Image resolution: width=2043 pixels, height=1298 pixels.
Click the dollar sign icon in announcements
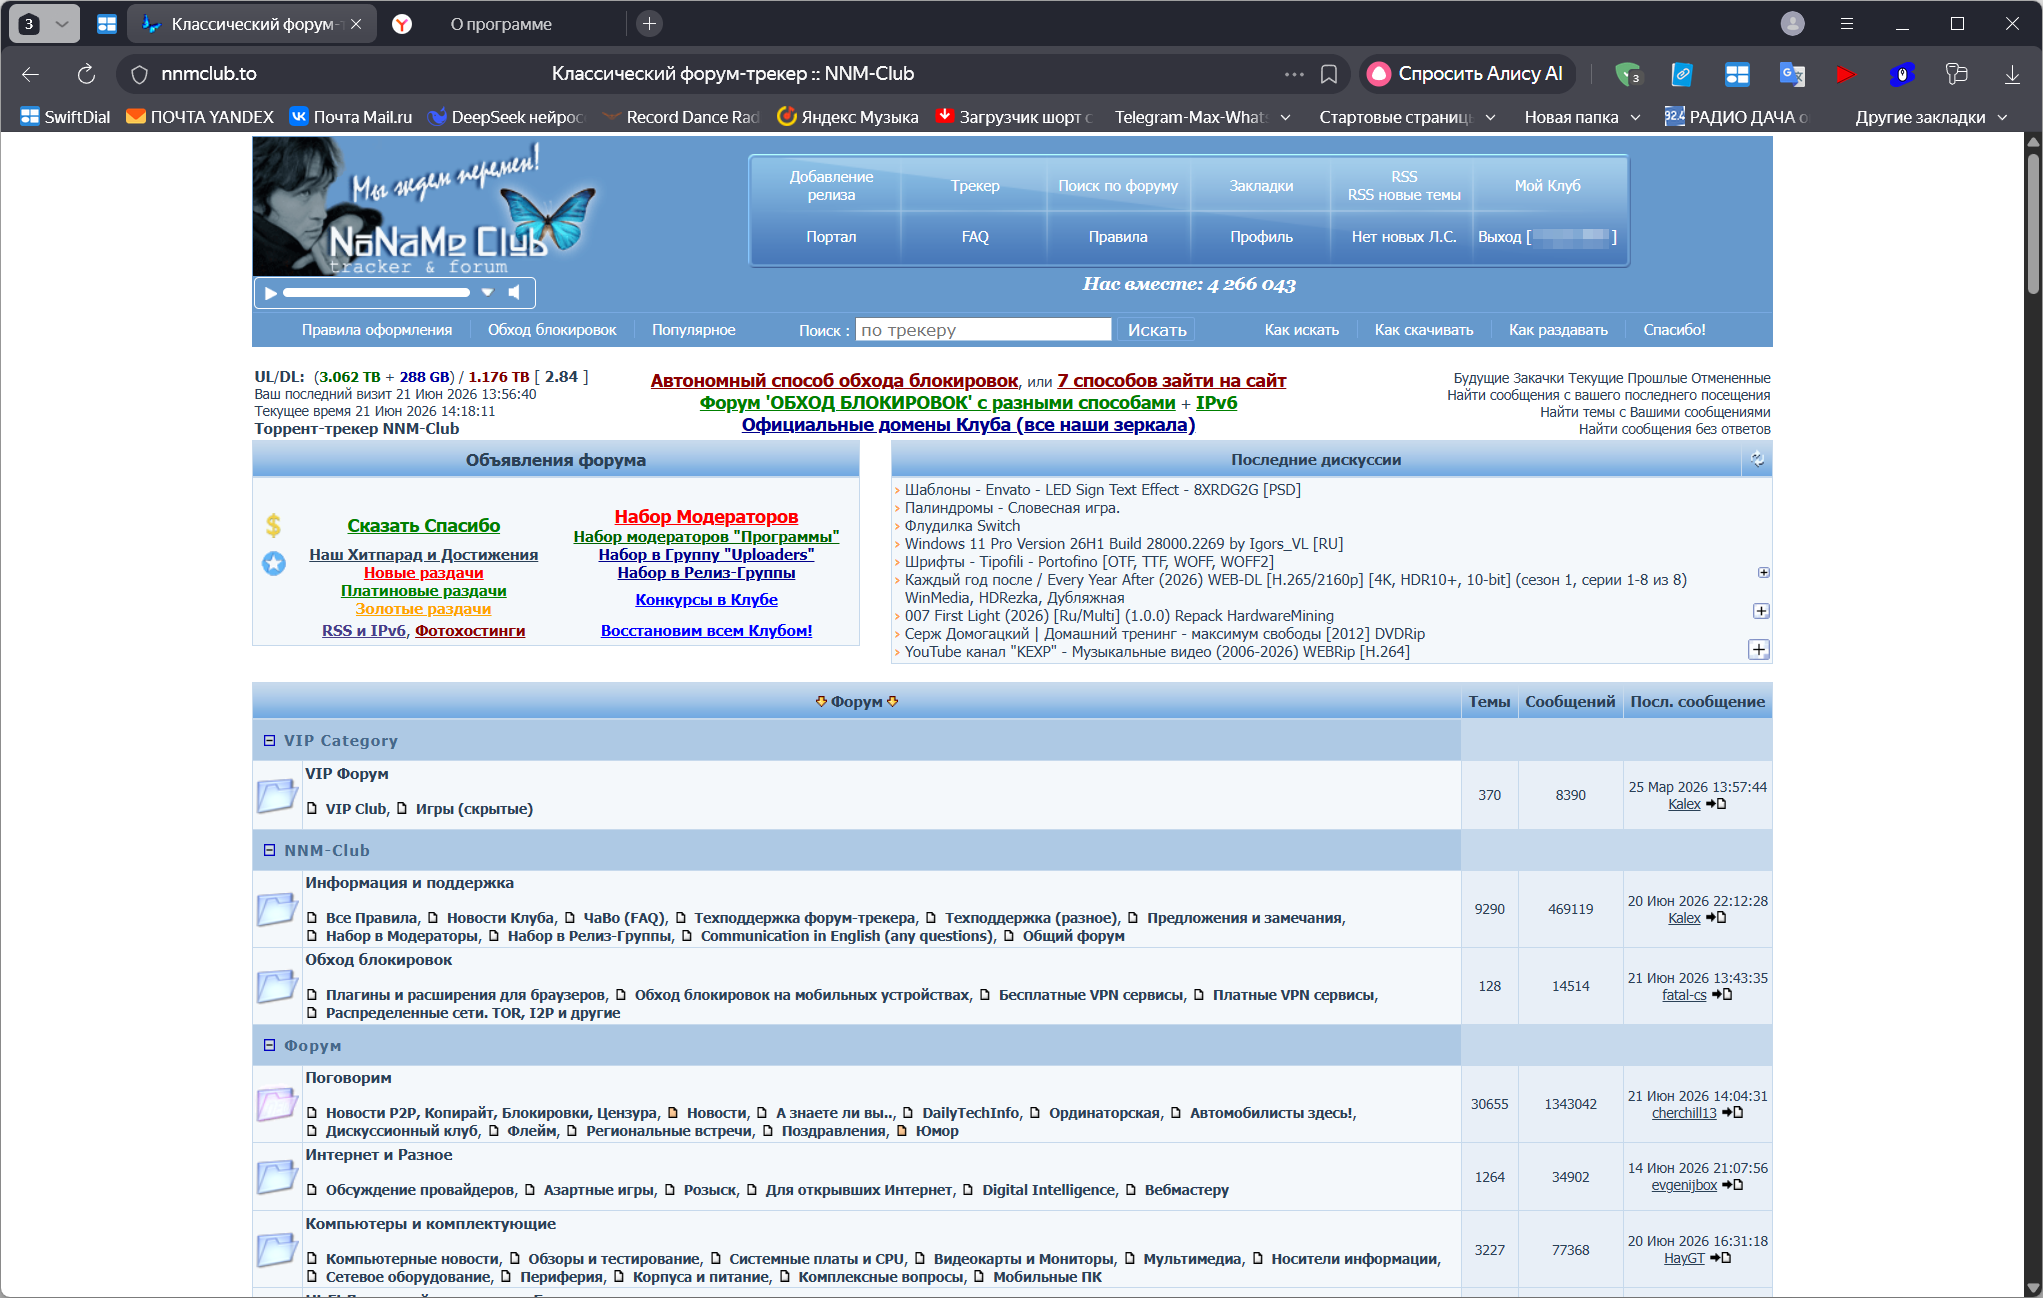coord(273,526)
